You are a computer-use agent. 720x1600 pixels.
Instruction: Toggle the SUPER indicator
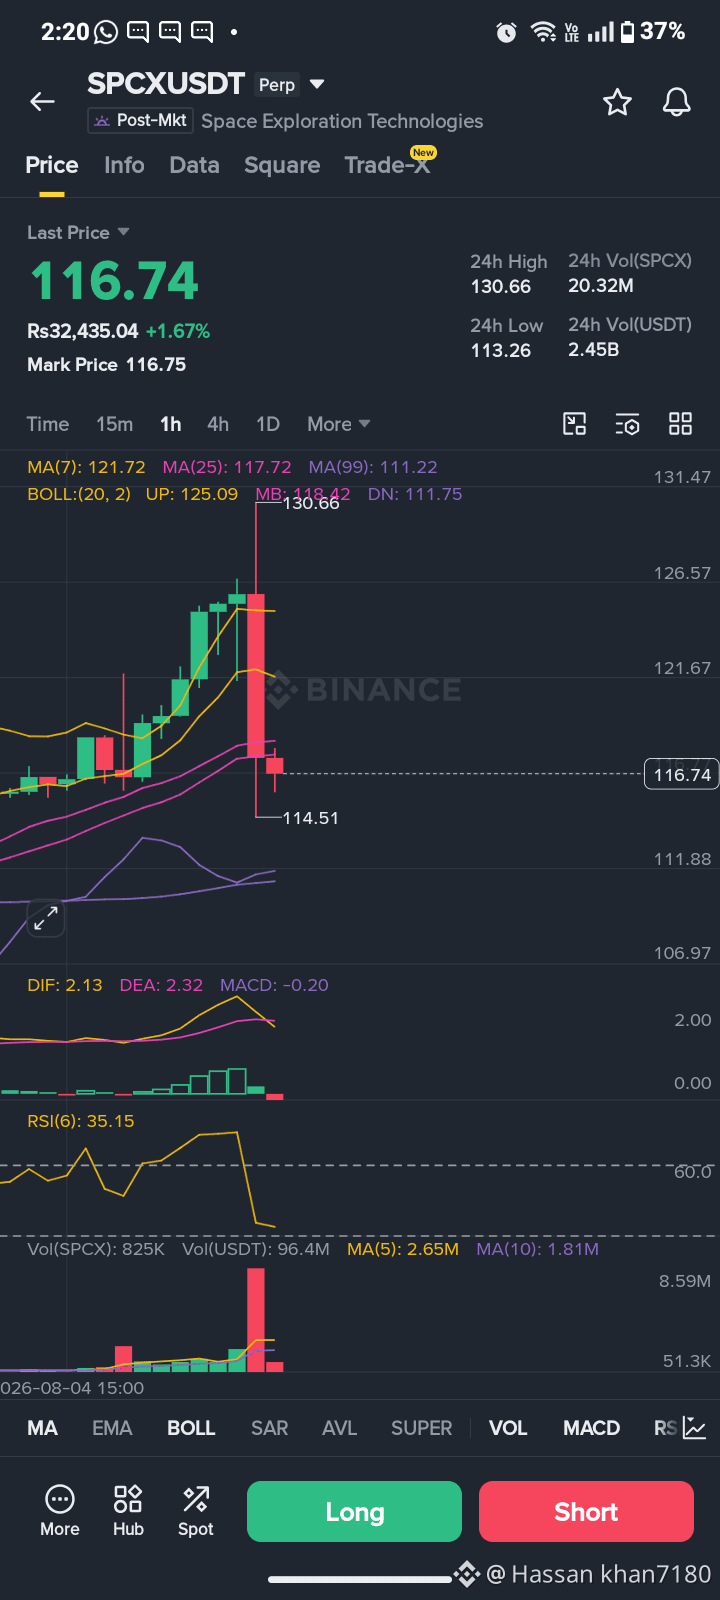point(421,1428)
